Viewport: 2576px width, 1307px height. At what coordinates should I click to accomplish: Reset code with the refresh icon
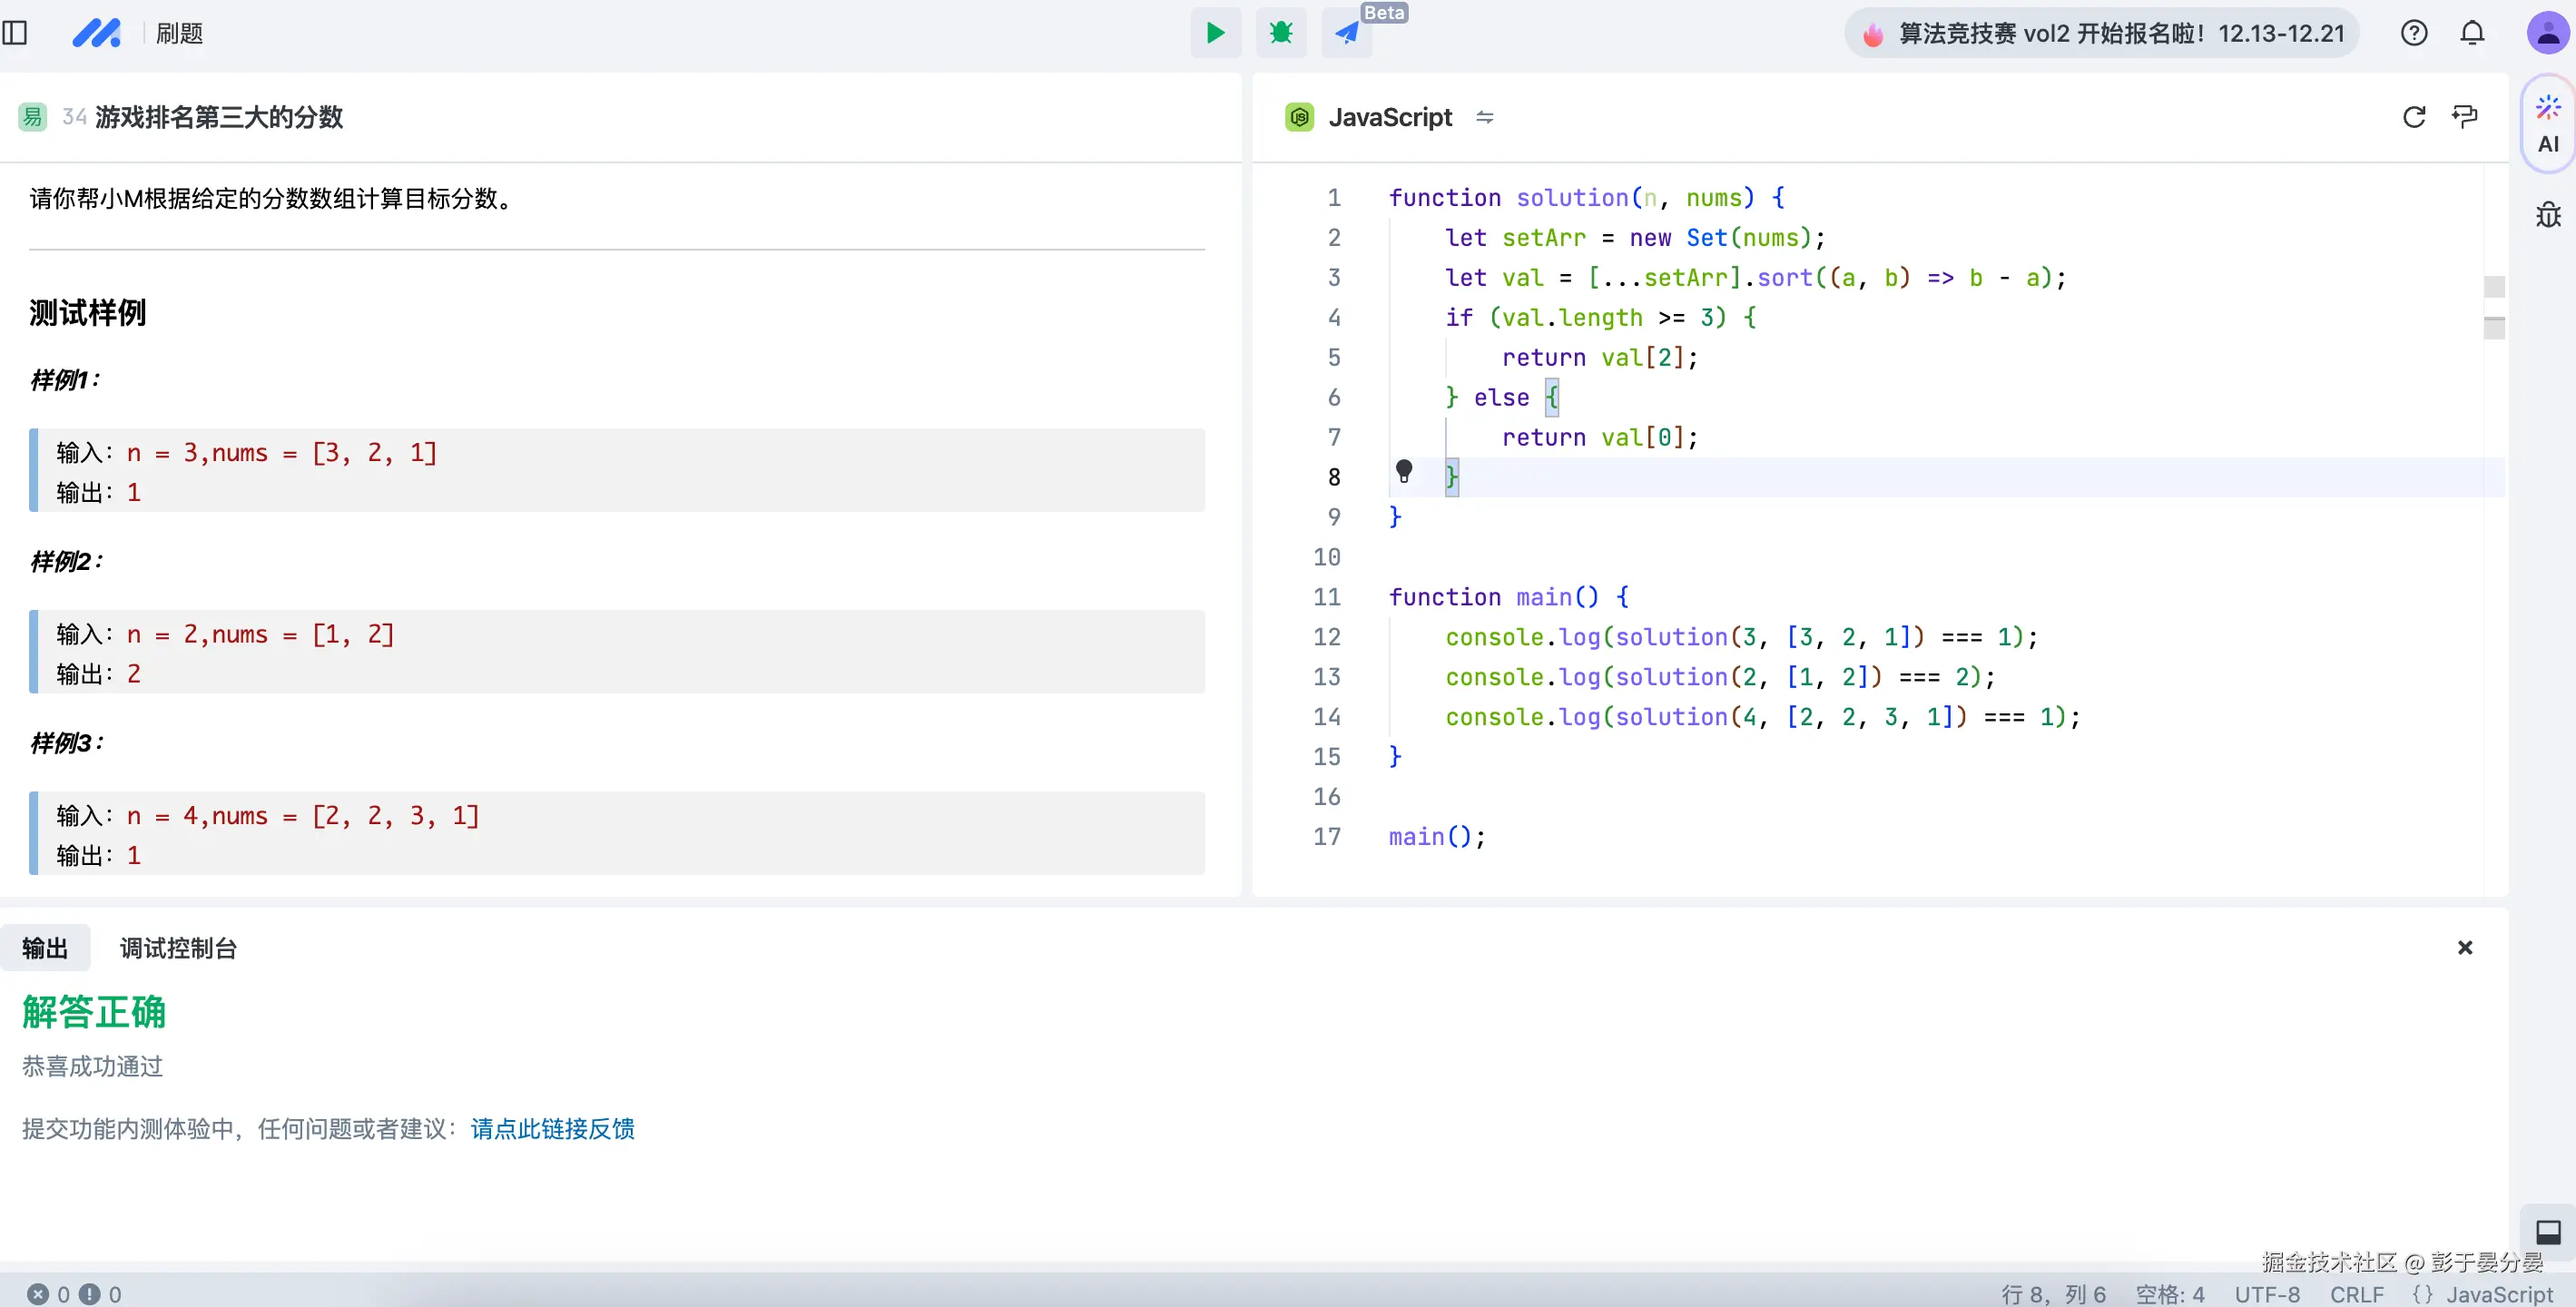point(2413,117)
